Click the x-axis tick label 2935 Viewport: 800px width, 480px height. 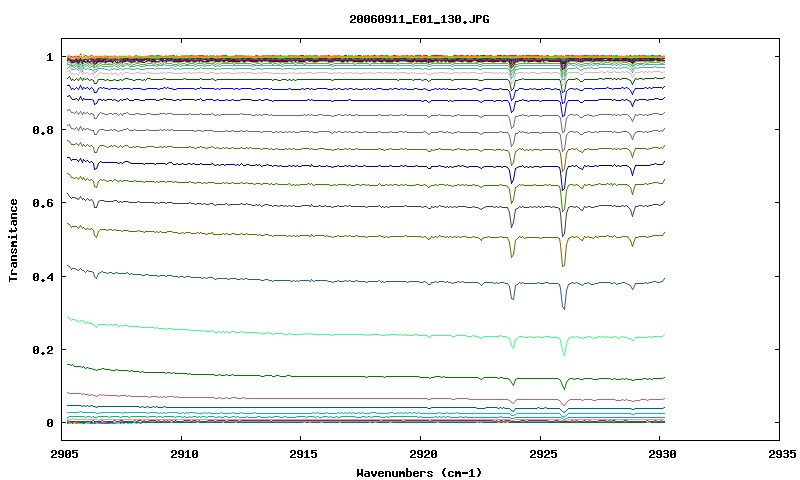(x=782, y=454)
